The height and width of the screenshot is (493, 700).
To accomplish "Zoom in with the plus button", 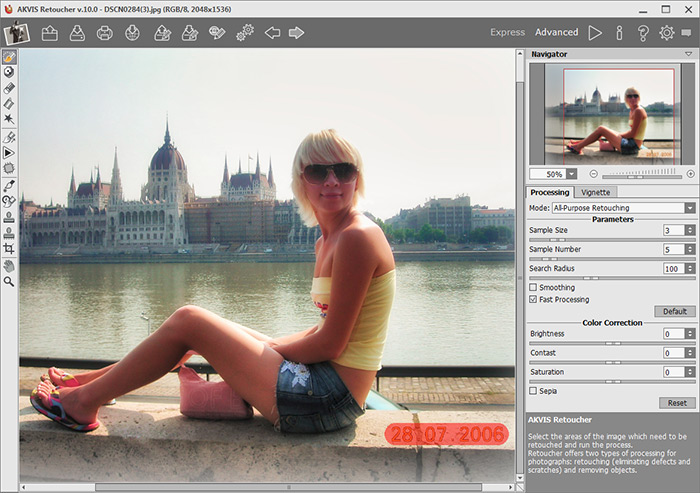I will [x=690, y=174].
